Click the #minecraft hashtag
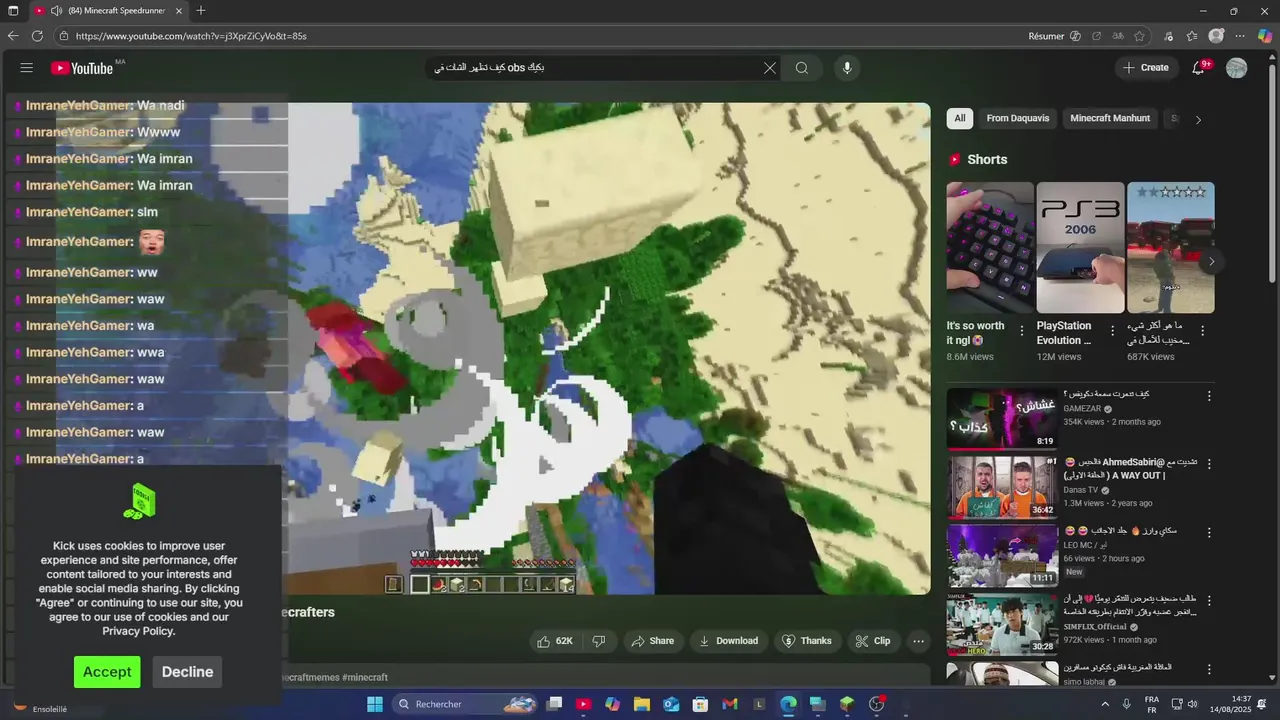This screenshot has height=720, width=1280. pos(365,677)
